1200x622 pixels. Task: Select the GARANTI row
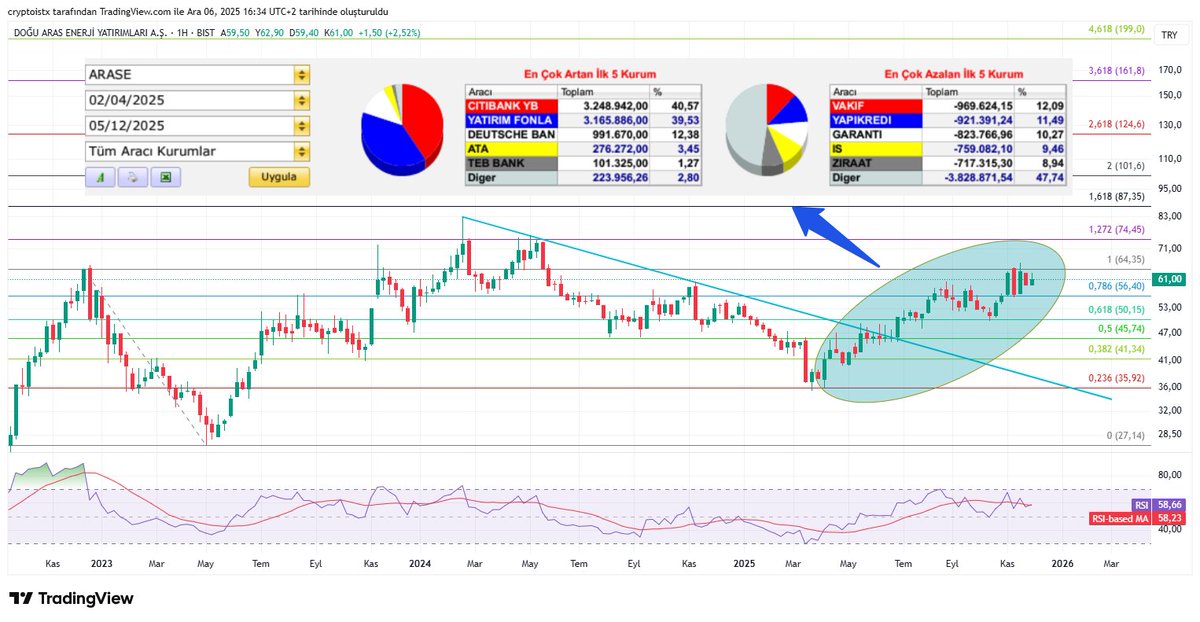[x=947, y=134]
